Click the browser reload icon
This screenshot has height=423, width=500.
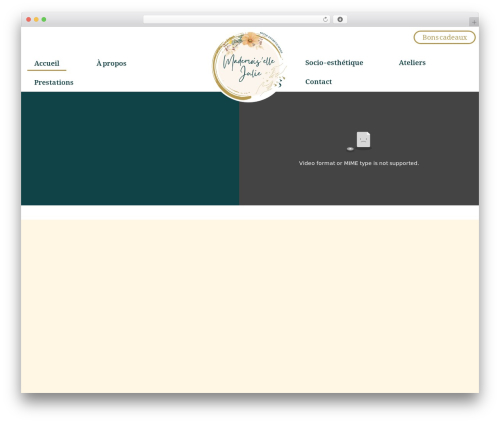[x=325, y=19]
